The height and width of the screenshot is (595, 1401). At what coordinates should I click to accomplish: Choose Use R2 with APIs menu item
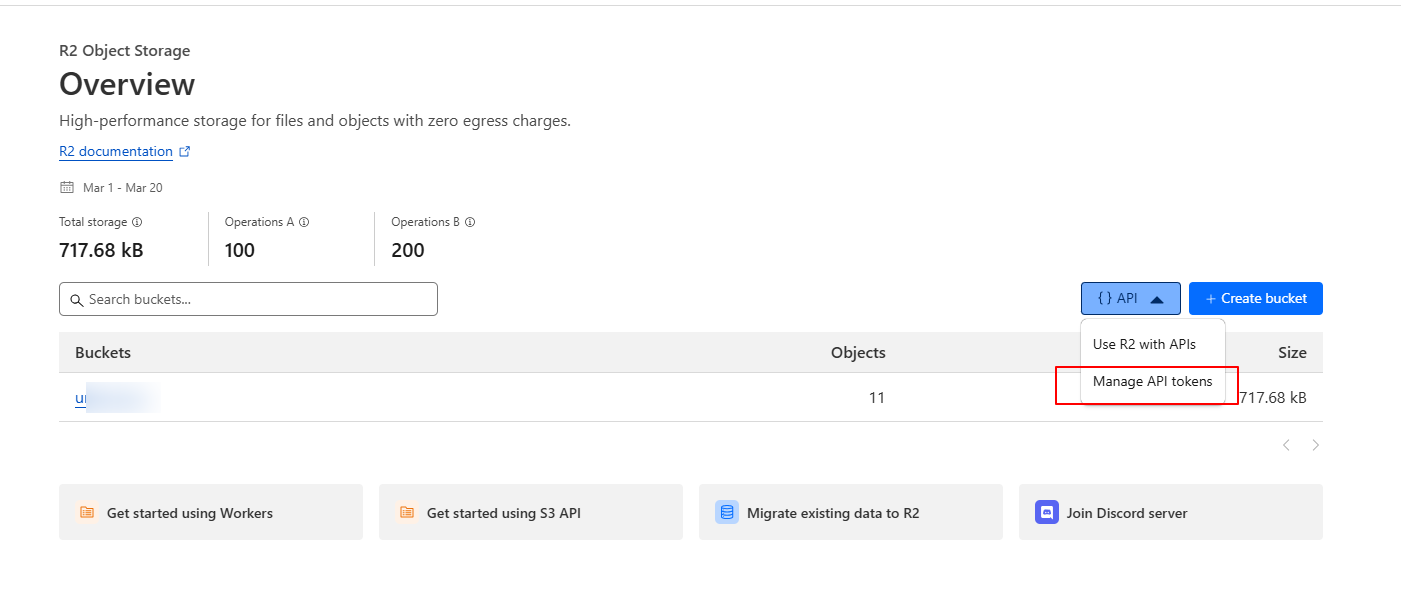(1144, 344)
